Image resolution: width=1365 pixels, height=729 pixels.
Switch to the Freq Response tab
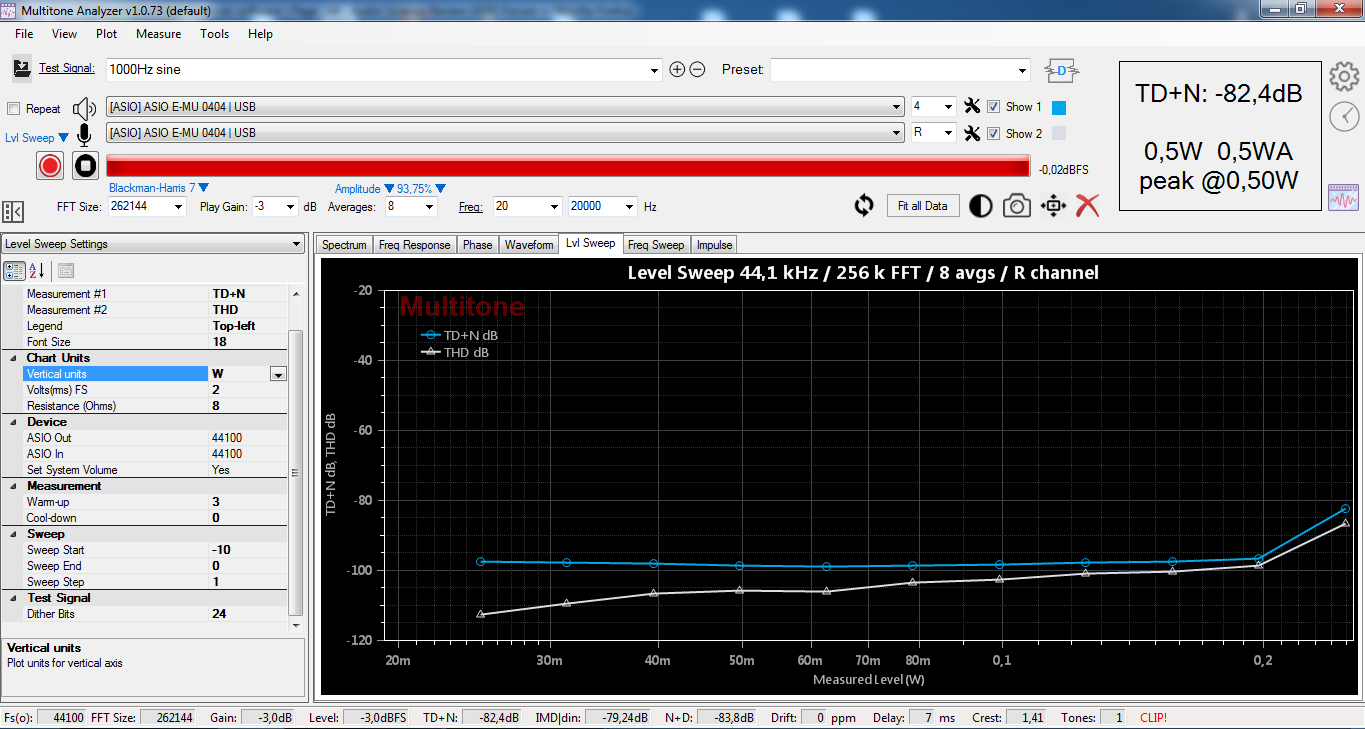tap(414, 245)
